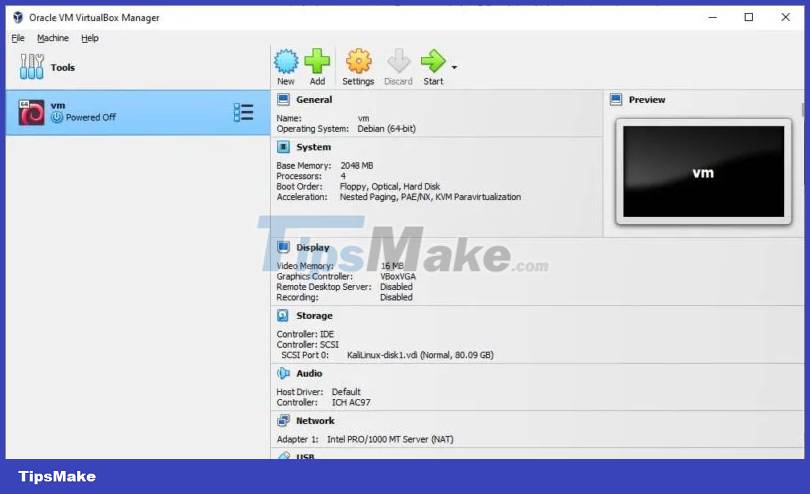Click the General section icon
Image resolution: width=810 pixels, height=494 pixels.
point(283,99)
